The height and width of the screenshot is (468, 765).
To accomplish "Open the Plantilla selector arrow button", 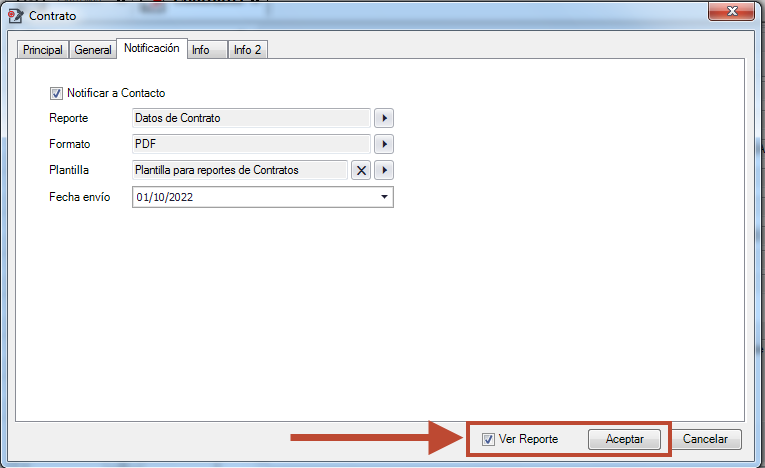I will (x=384, y=170).
